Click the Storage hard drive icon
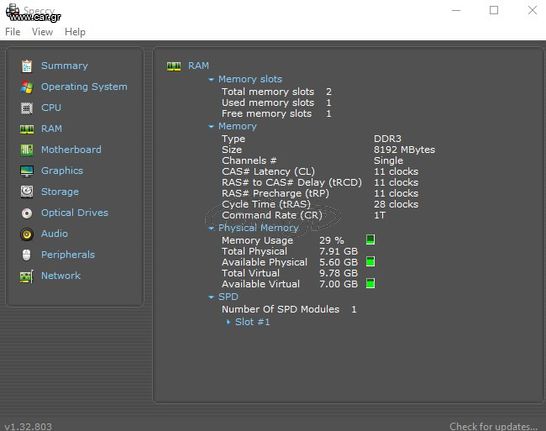The width and height of the screenshot is (546, 431). [27, 192]
